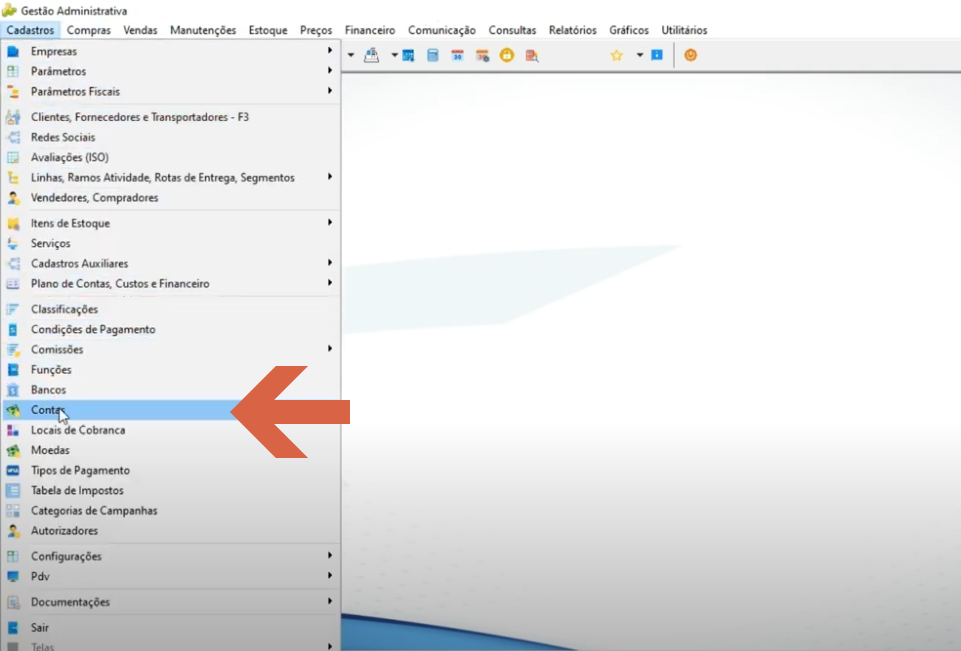Open the Relatórios menu

coord(572,30)
